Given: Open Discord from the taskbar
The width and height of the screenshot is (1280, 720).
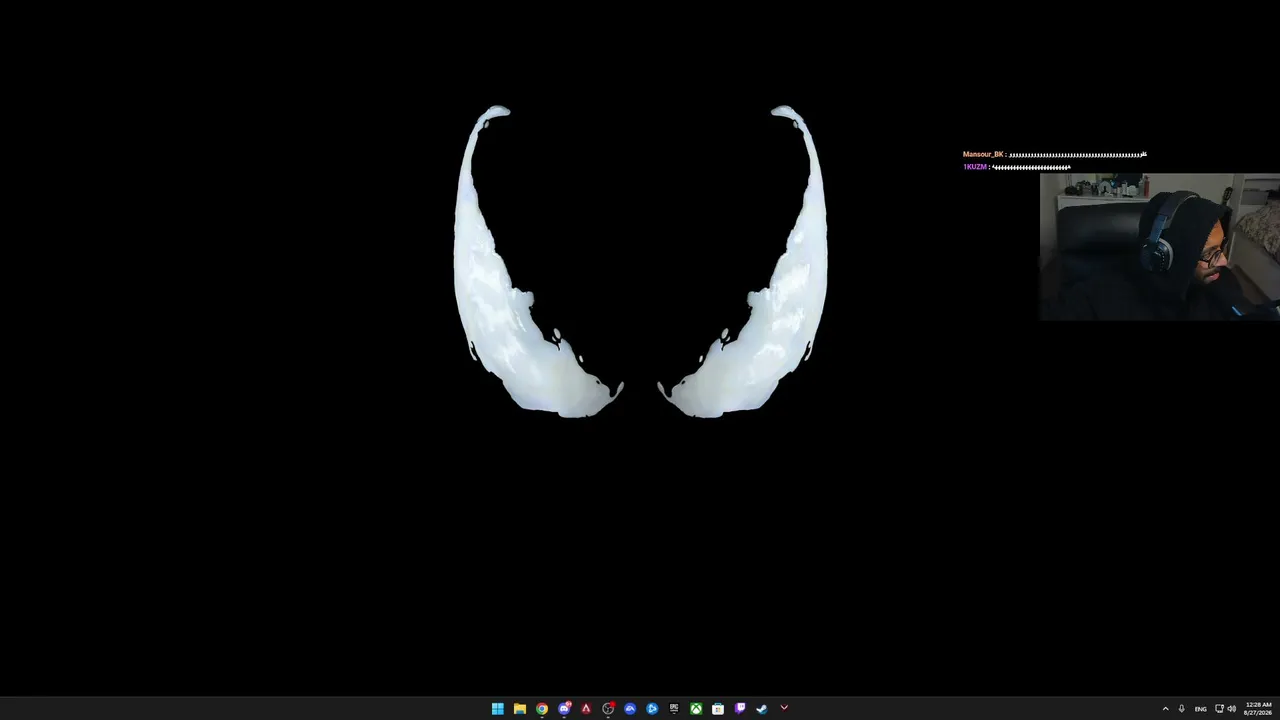Looking at the screenshot, I should coord(564,709).
